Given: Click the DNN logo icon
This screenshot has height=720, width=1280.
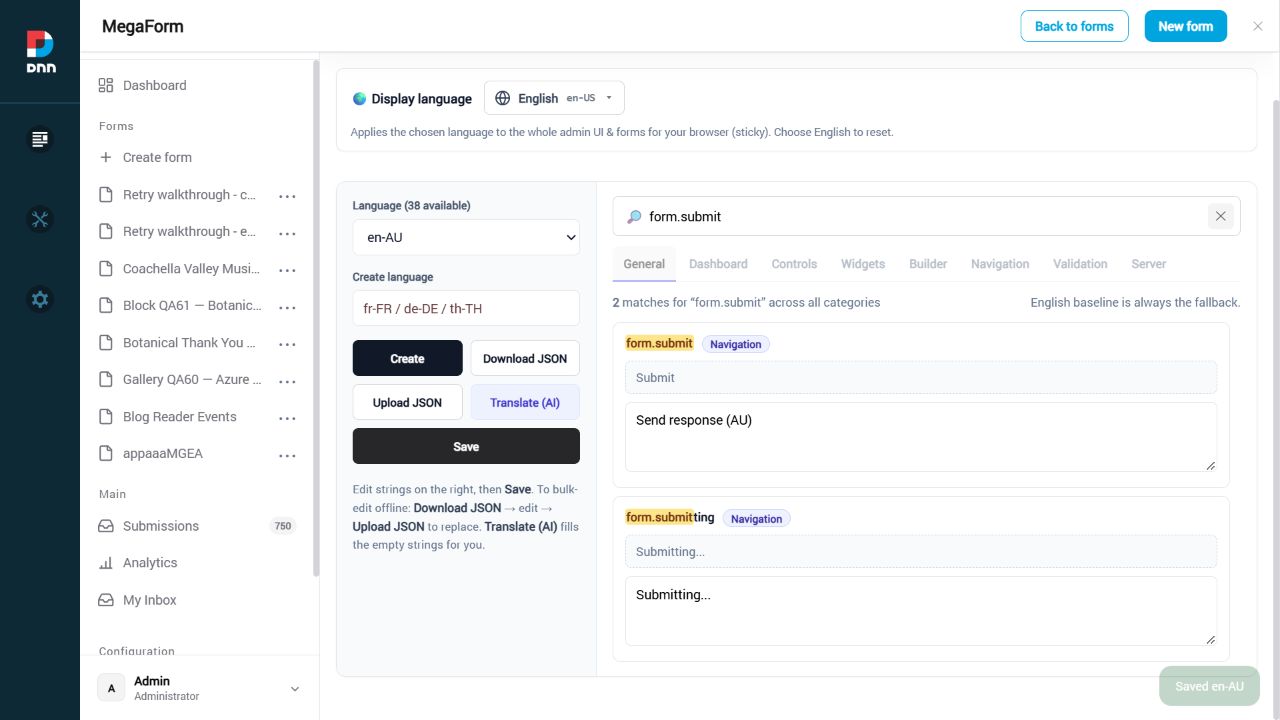Looking at the screenshot, I should (40, 51).
